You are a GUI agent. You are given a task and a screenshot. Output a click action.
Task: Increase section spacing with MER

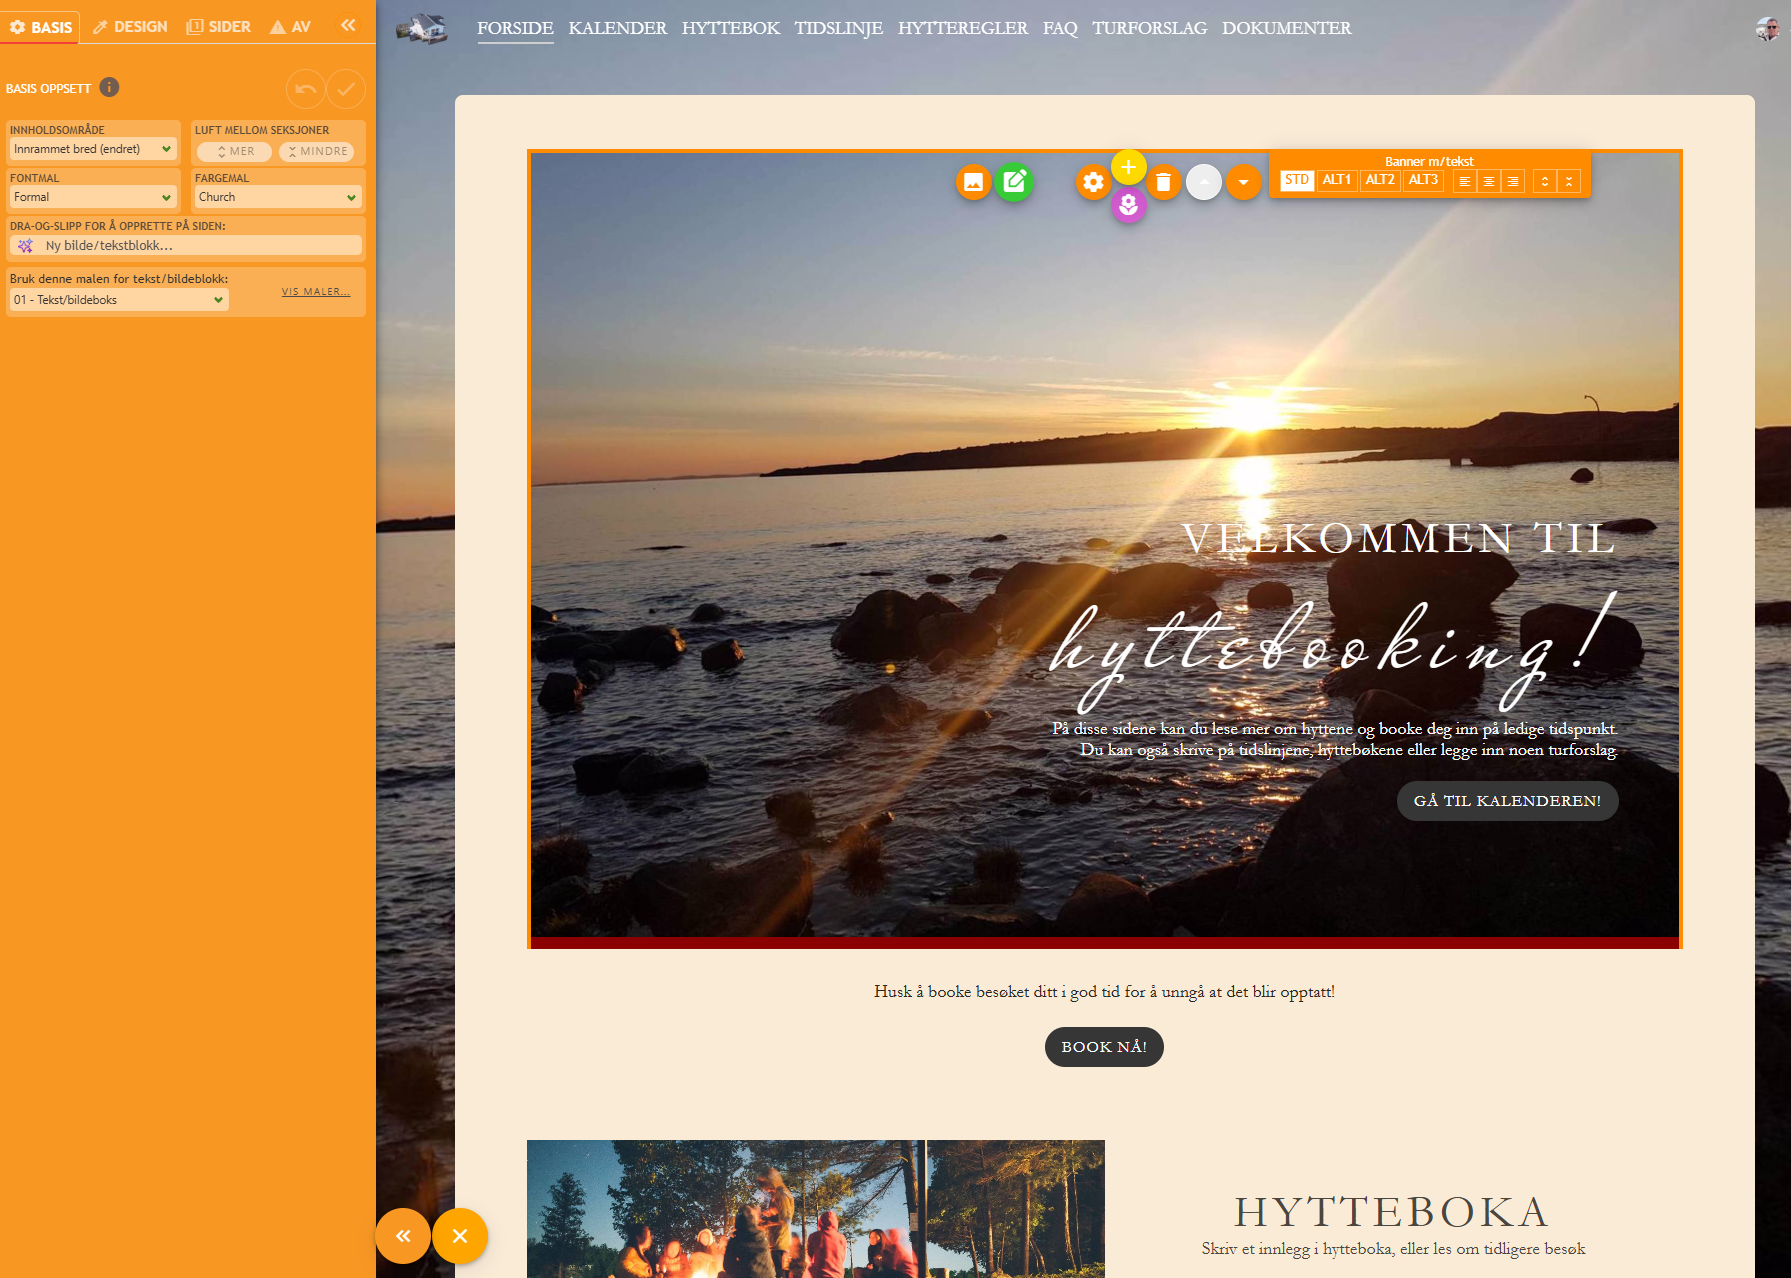235,151
